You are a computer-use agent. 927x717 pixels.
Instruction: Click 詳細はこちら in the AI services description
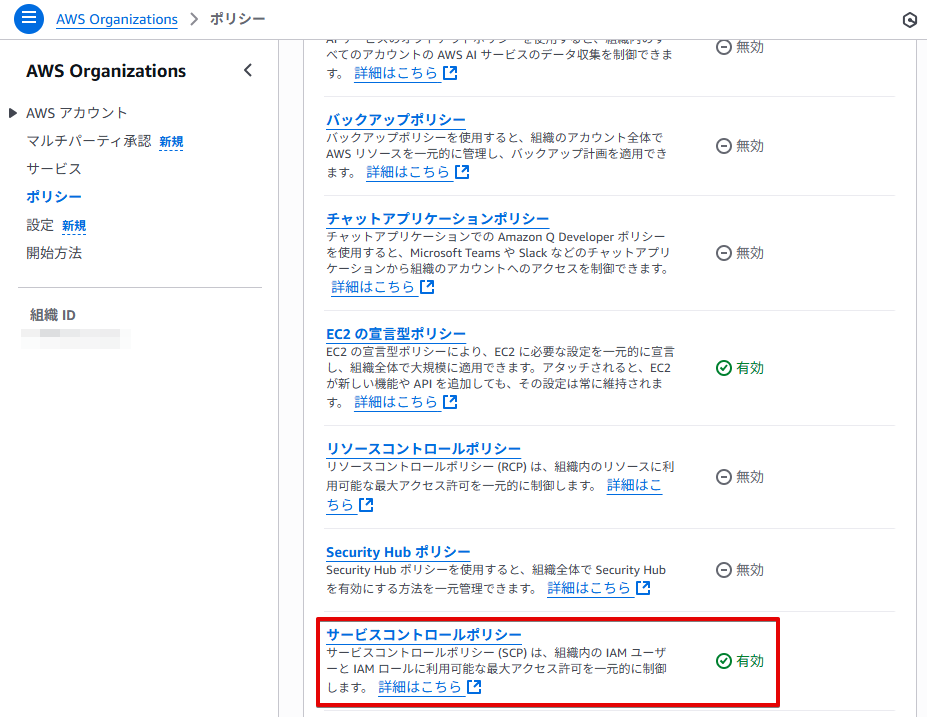coord(396,73)
